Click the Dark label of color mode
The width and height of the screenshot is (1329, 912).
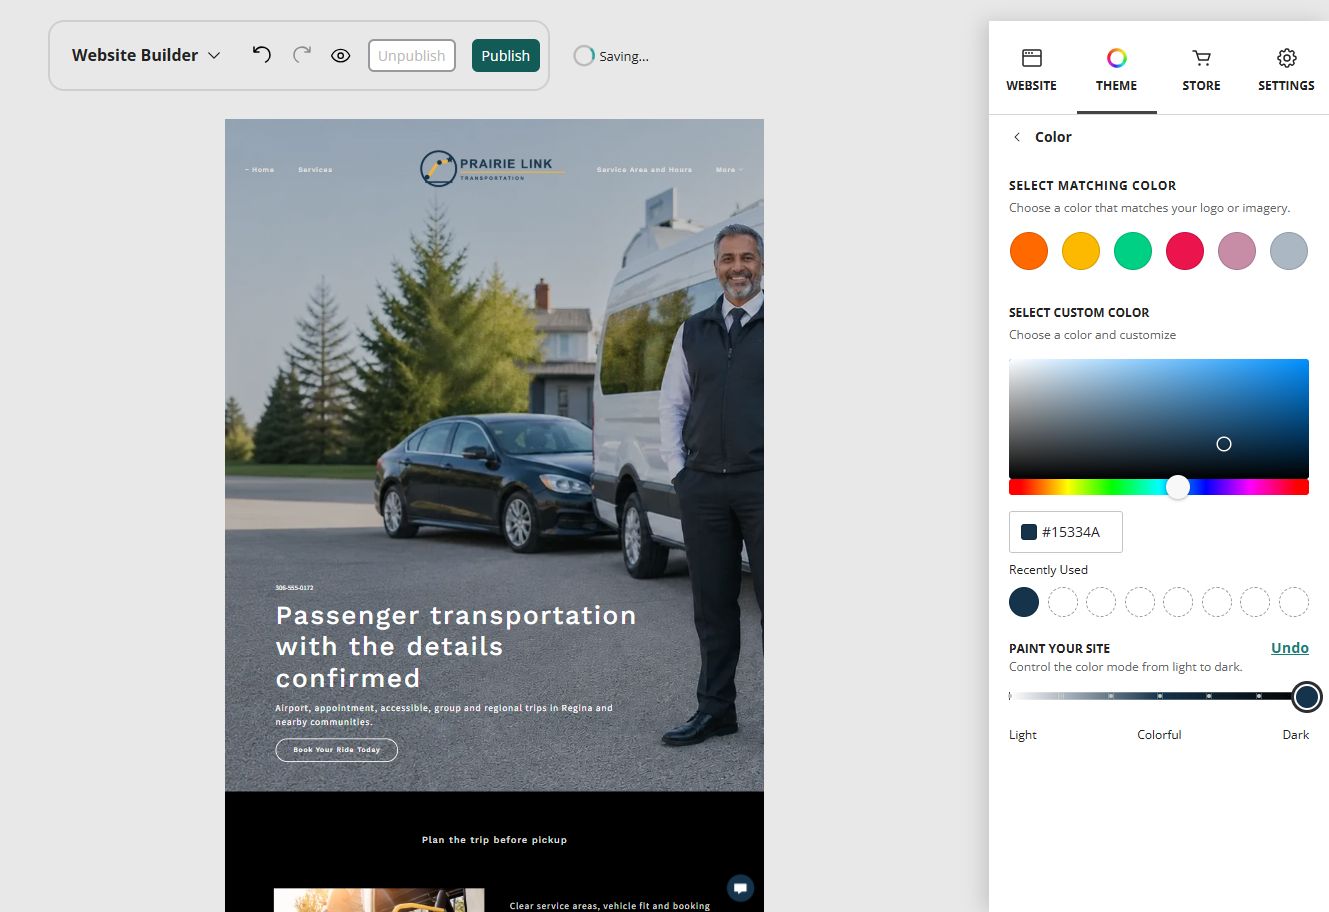1296,734
